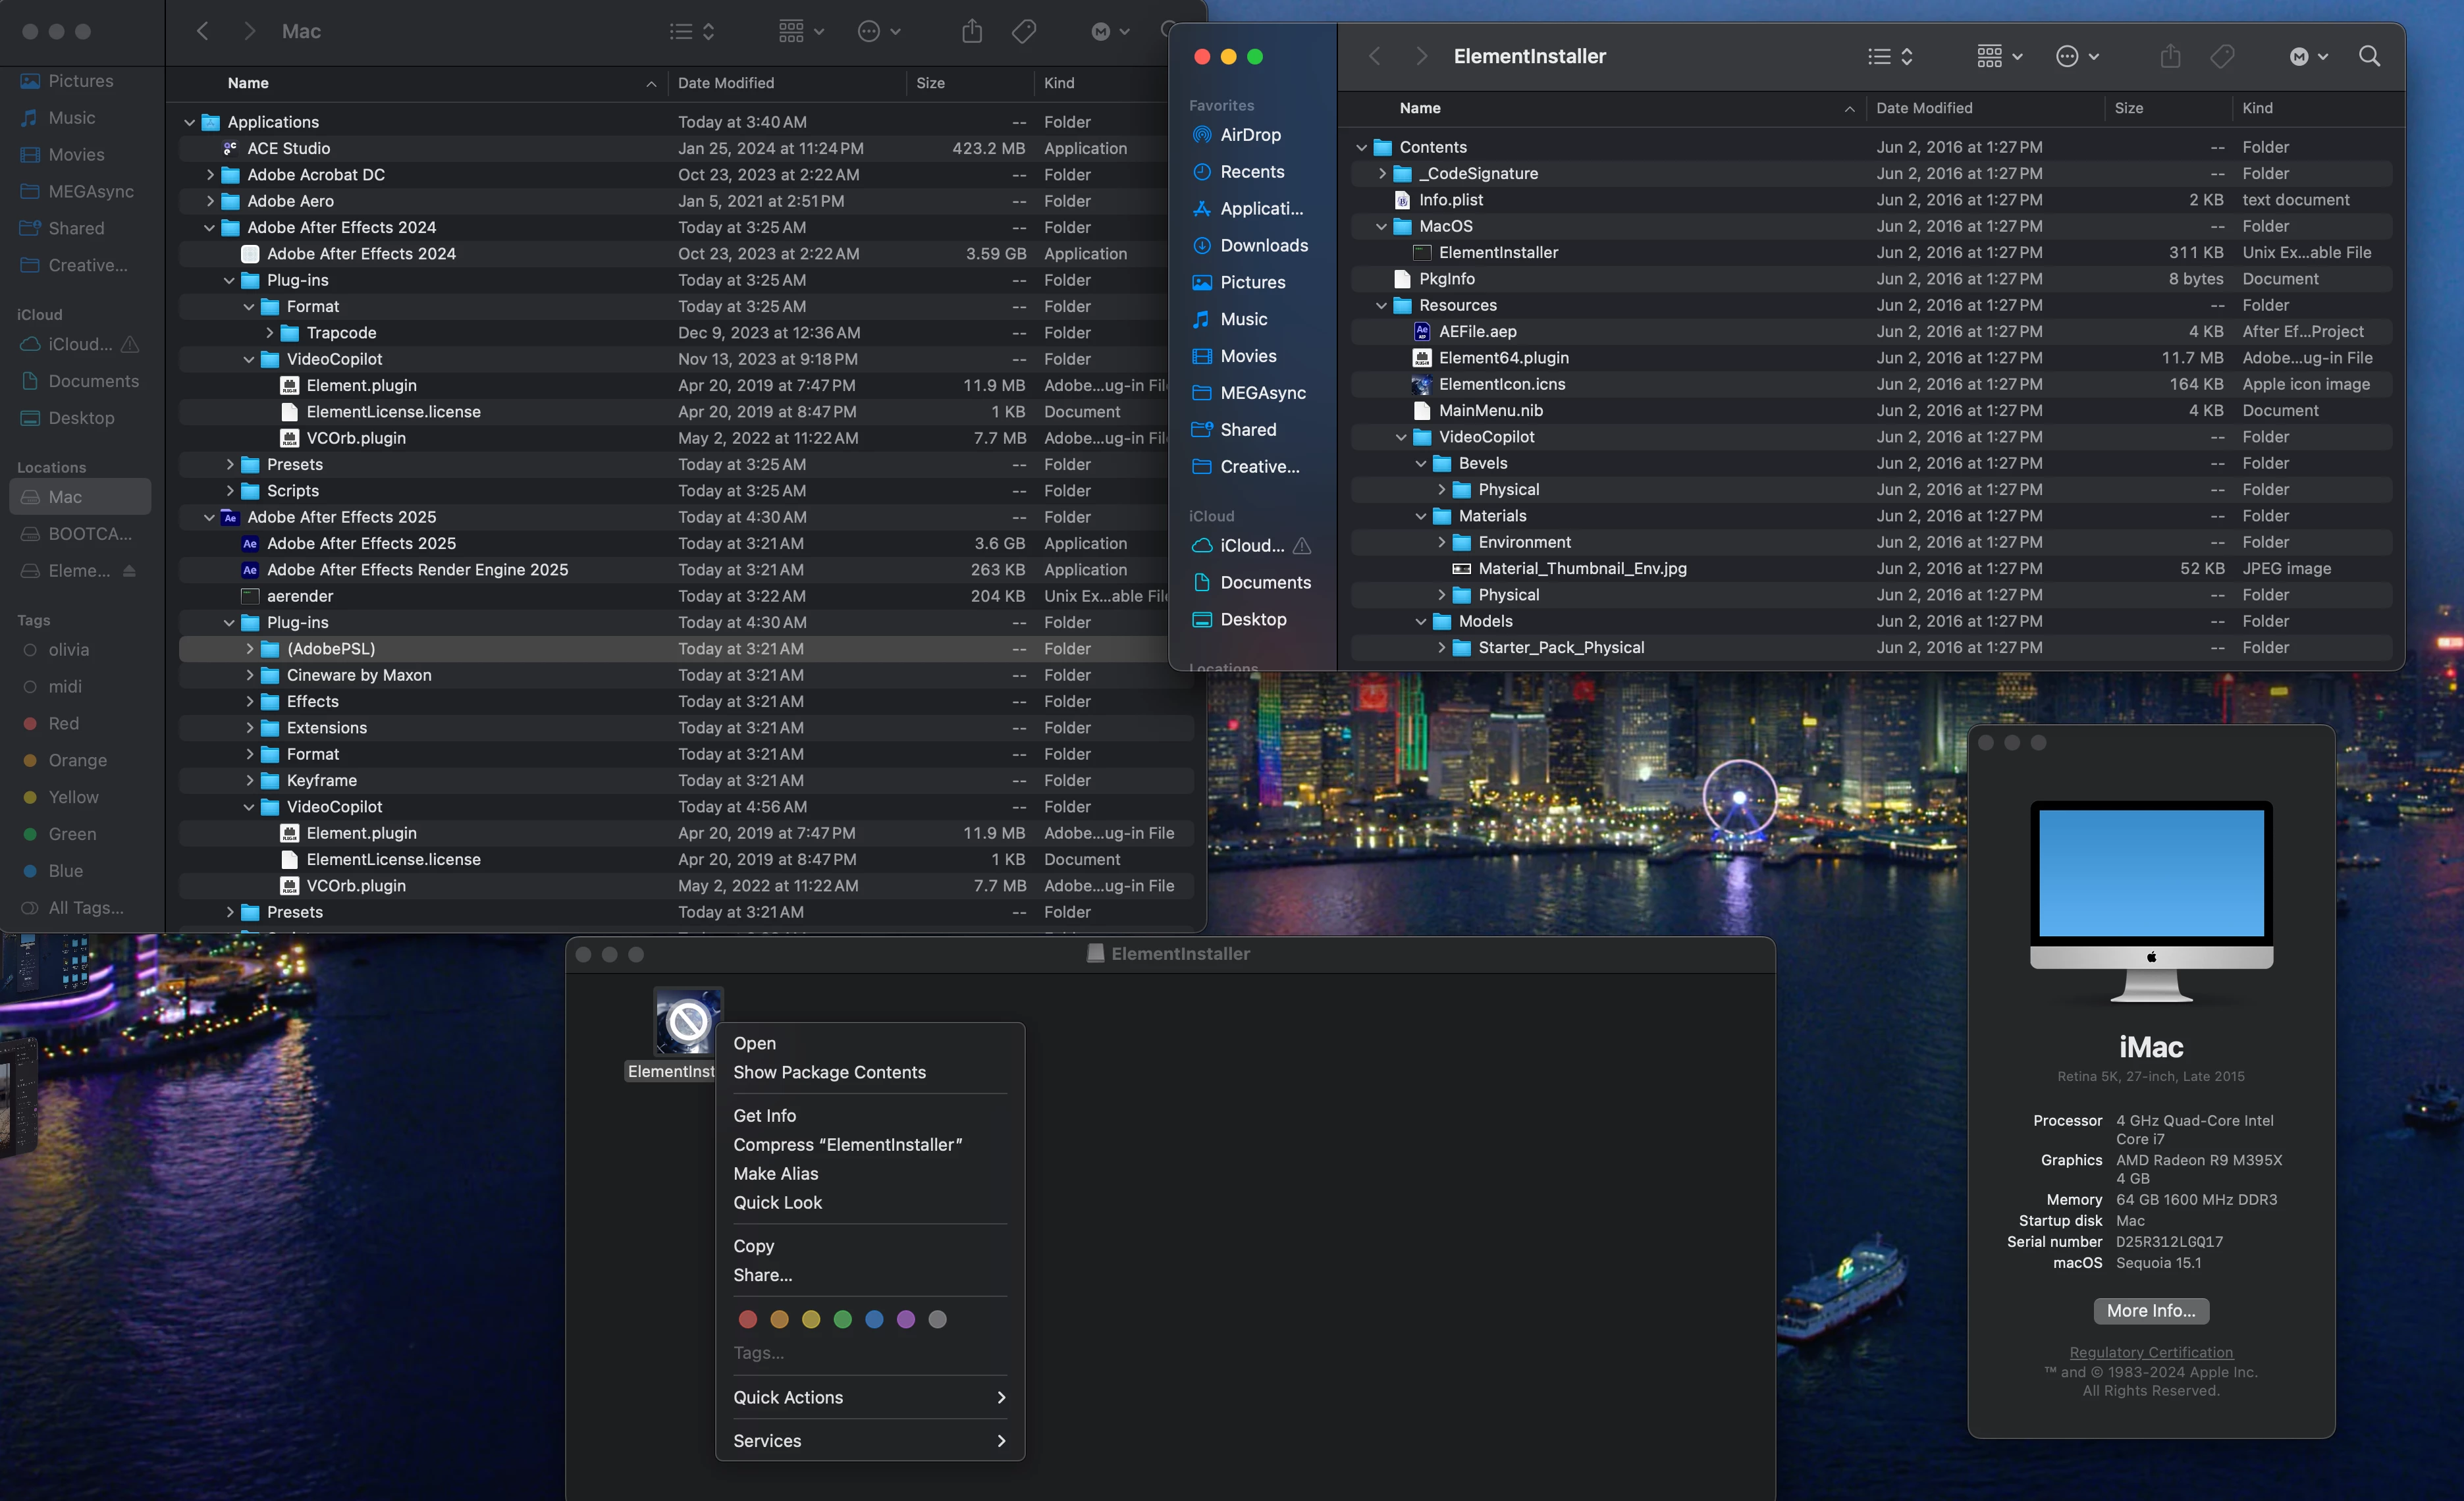Open AirDrop in the Finder sidebar

click(x=1250, y=135)
